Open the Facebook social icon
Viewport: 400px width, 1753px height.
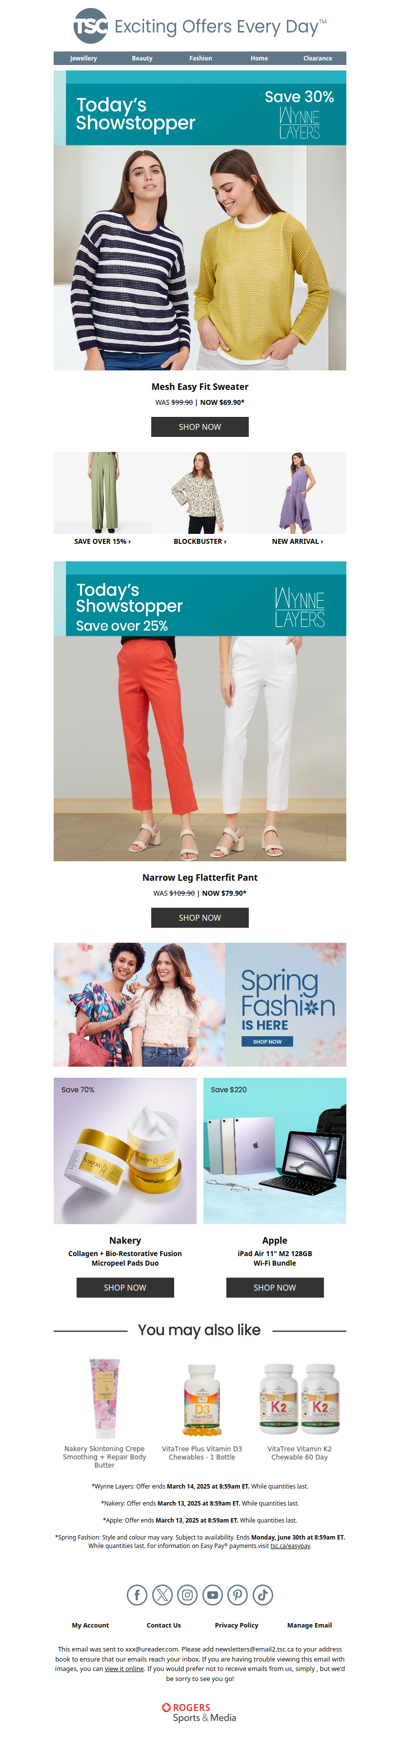click(137, 1595)
